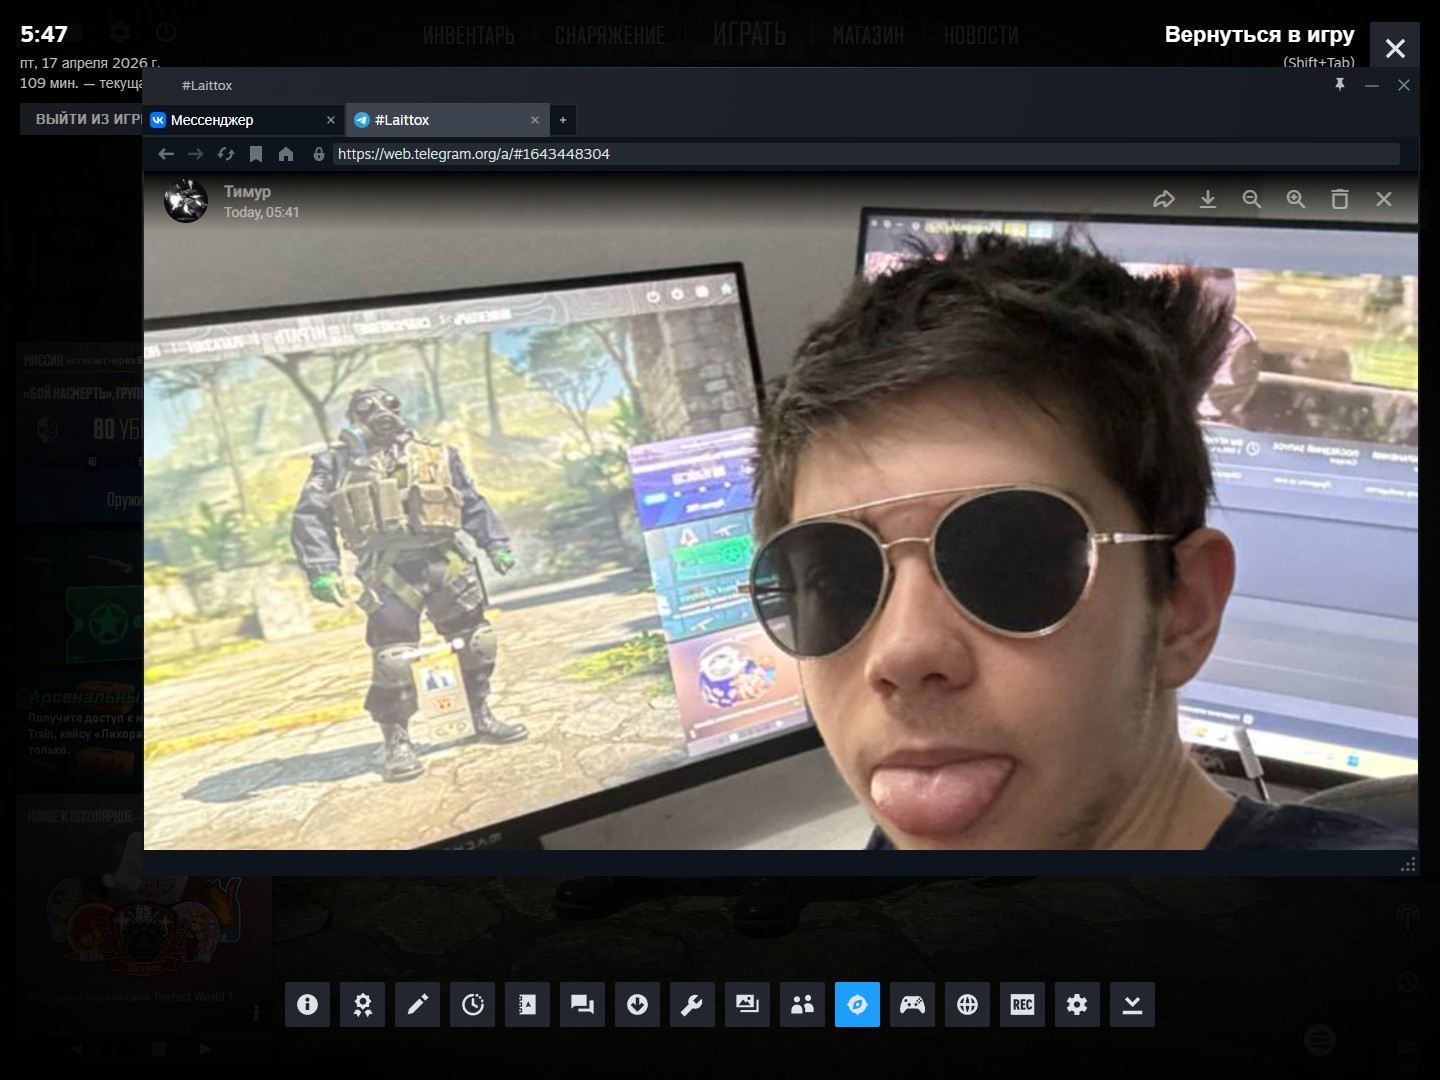Open the guides book icon
The height and width of the screenshot is (1080, 1440).
[527, 1004]
